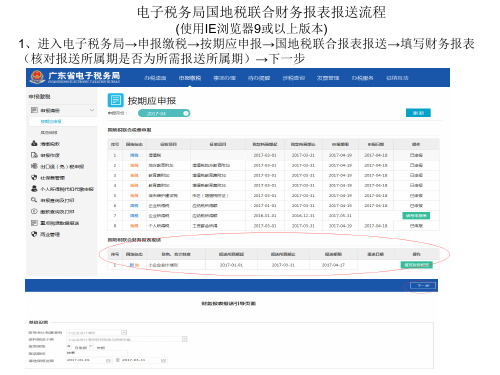Select 按期应申报 in the sidebar submenu
Image resolution: width=500 pixels, height=375 pixels.
point(51,121)
